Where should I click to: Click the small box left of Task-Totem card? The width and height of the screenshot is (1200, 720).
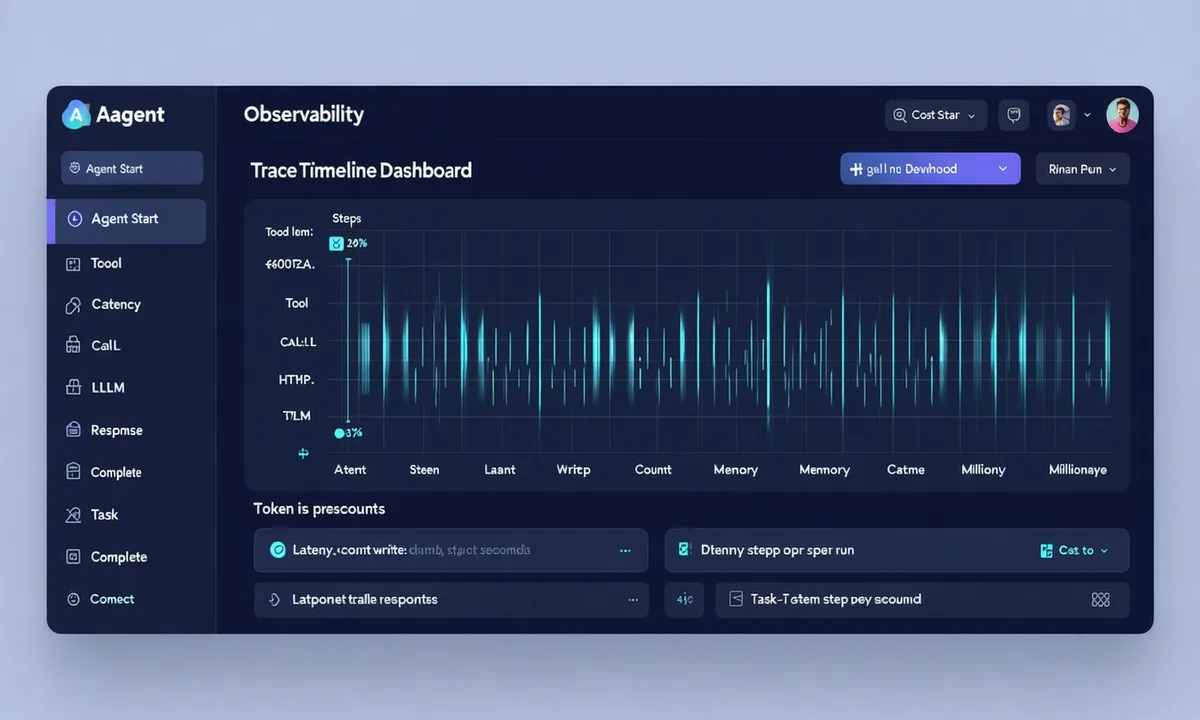click(x=684, y=600)
